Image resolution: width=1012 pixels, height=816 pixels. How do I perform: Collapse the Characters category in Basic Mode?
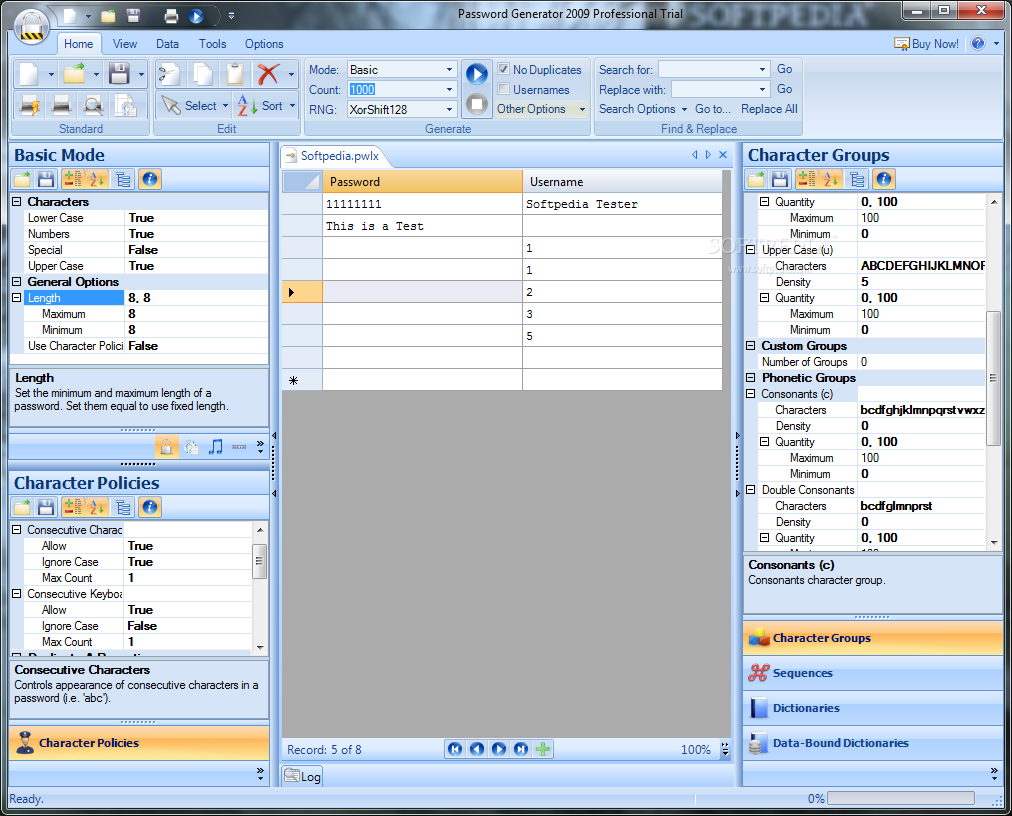(17, 201)
